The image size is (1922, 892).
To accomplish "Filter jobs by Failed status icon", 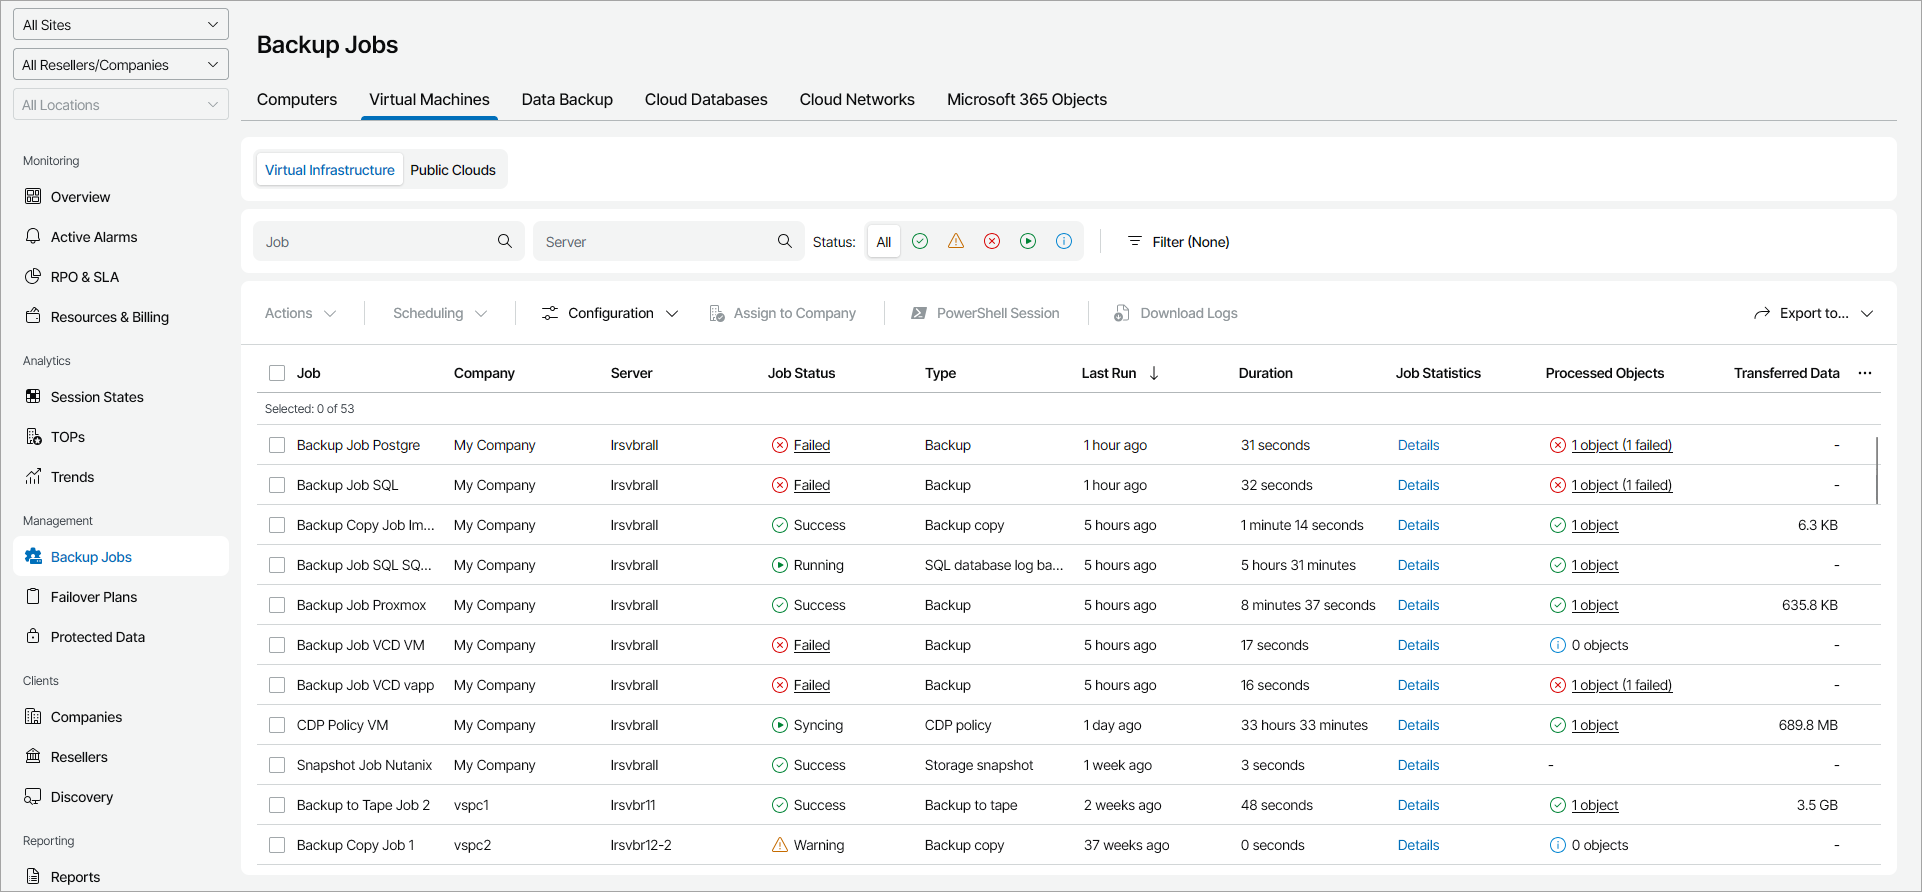I will [992, 241].
